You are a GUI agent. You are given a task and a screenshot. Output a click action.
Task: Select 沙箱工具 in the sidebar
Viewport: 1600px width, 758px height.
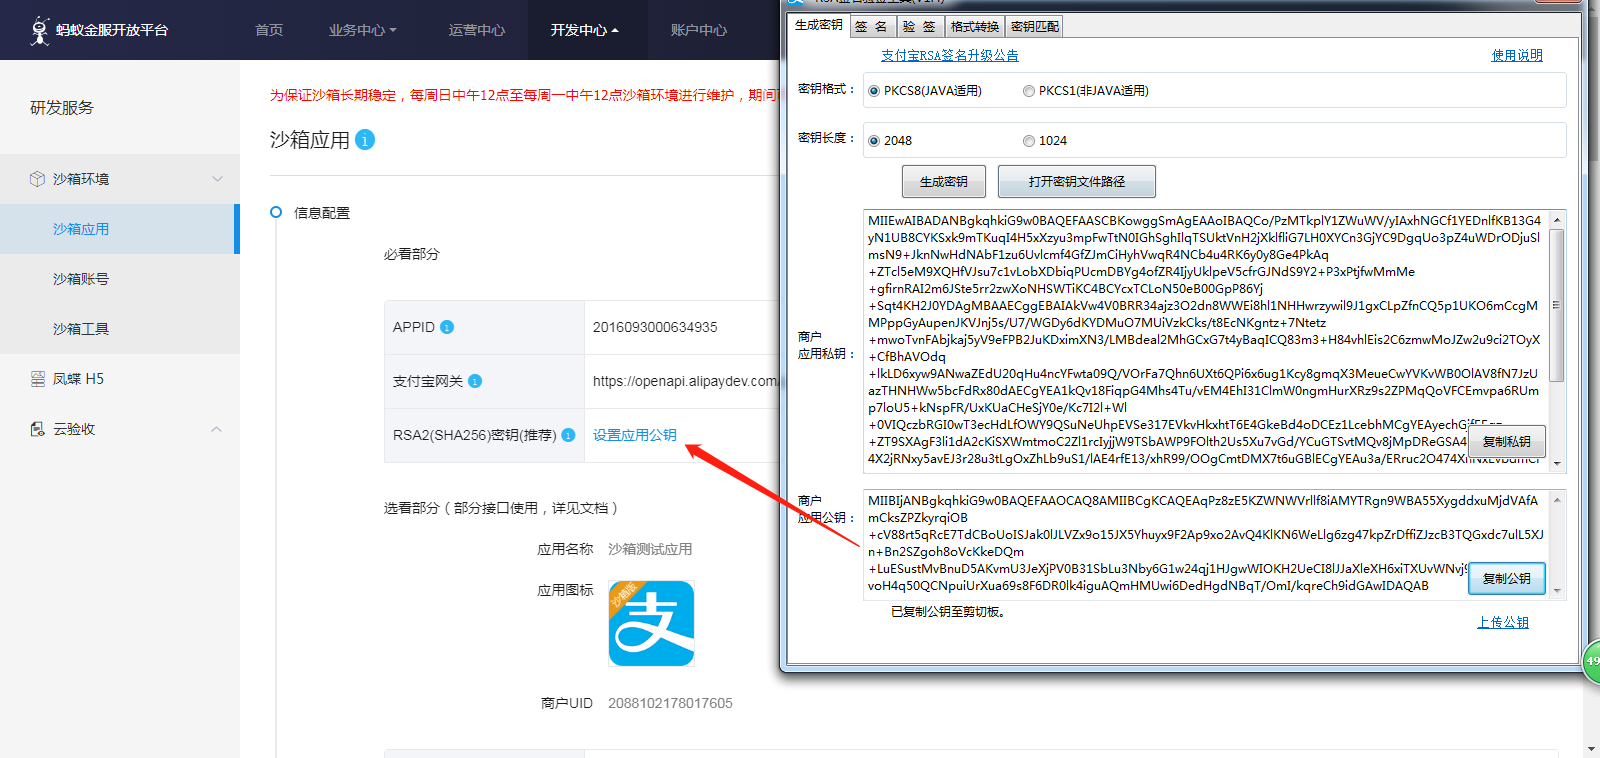tap(120, 329)
